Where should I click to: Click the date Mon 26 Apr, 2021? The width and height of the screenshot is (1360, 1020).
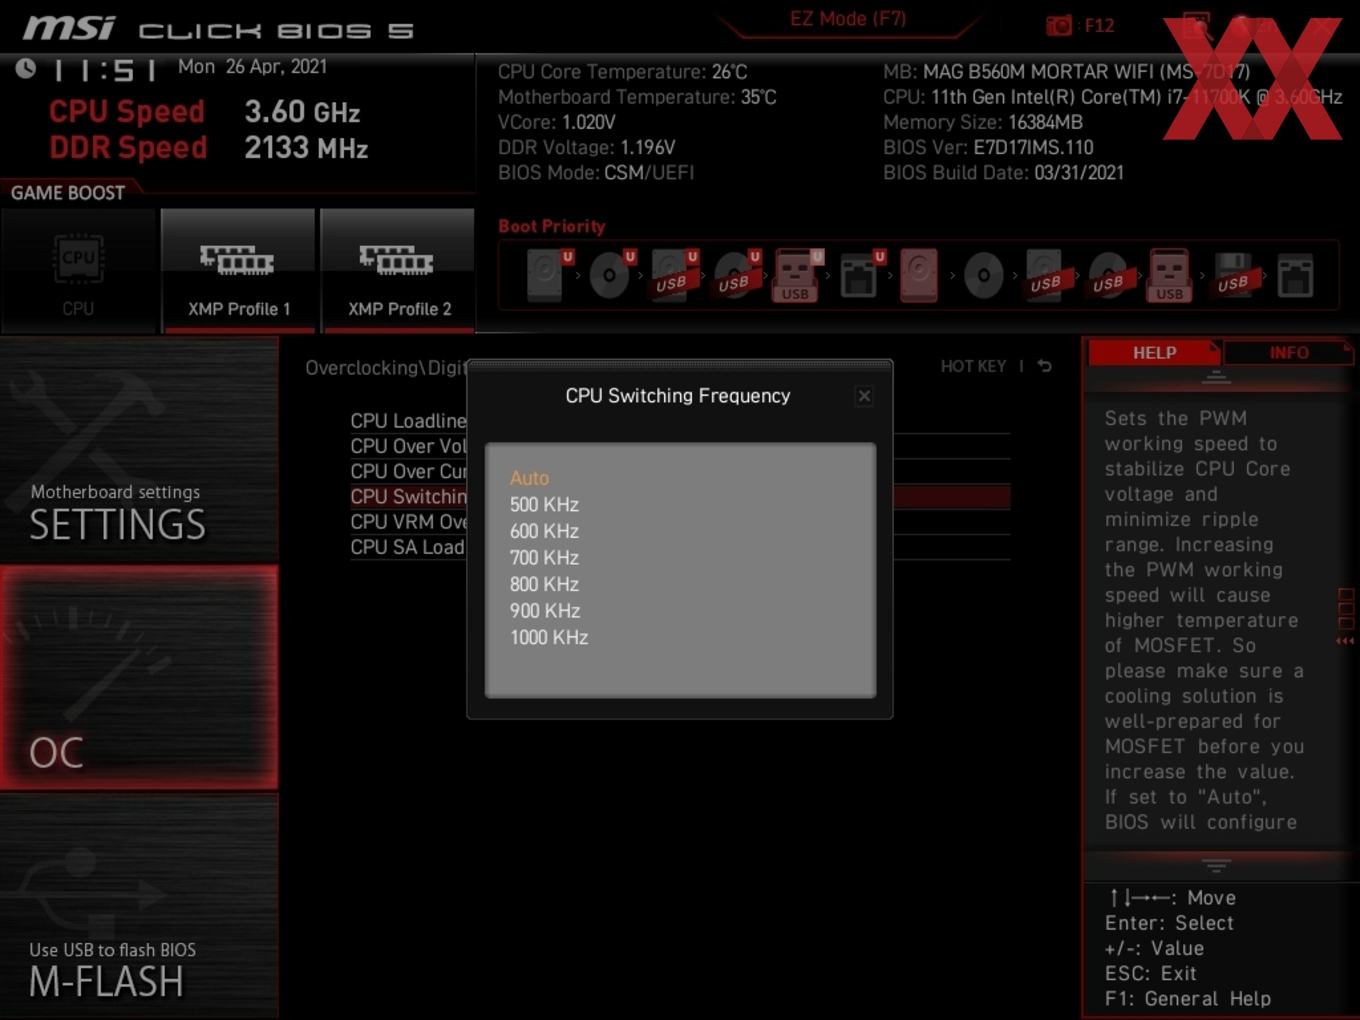tap(252, 66)
